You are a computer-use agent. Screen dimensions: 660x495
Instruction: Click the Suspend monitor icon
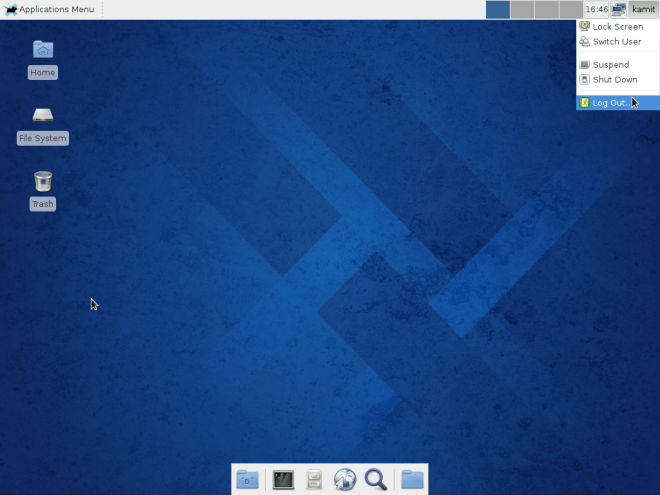[584, 64]
